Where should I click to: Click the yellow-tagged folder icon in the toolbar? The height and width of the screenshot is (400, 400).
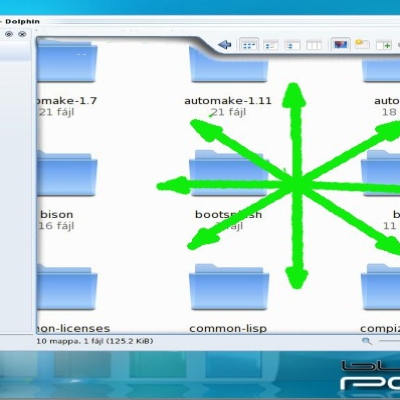click(x=362, y=44)
